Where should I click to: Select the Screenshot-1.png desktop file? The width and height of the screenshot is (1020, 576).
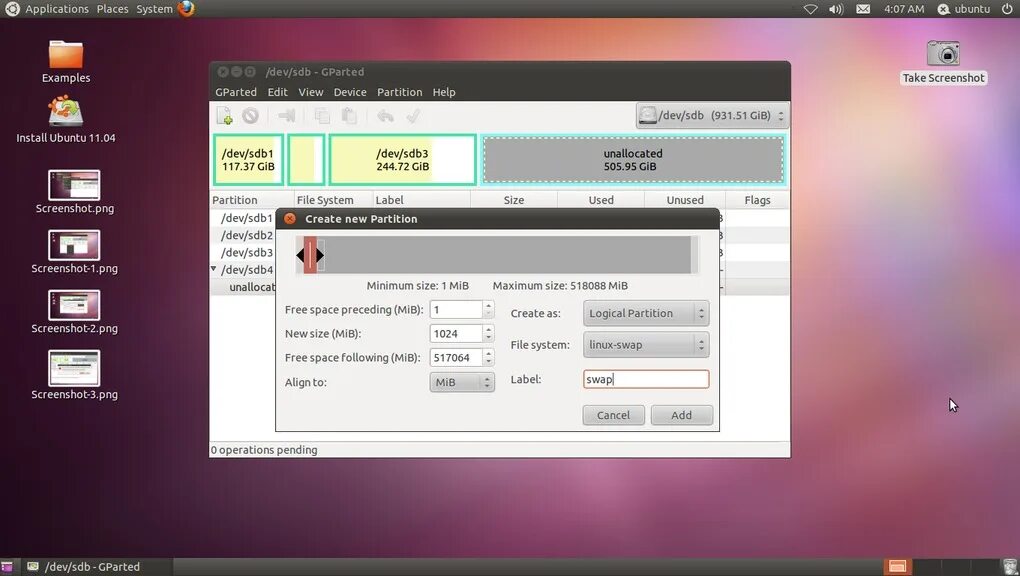[x=74, y=252]
